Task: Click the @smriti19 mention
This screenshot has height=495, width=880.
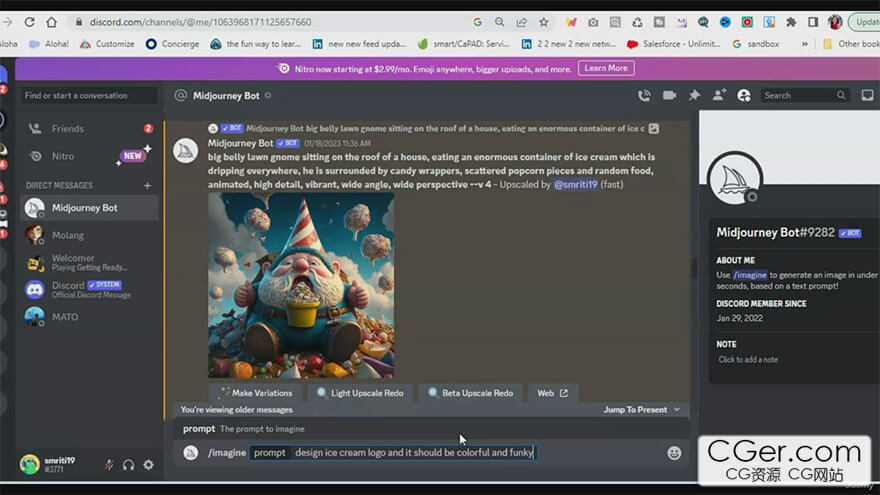Action: coord(575,184)
